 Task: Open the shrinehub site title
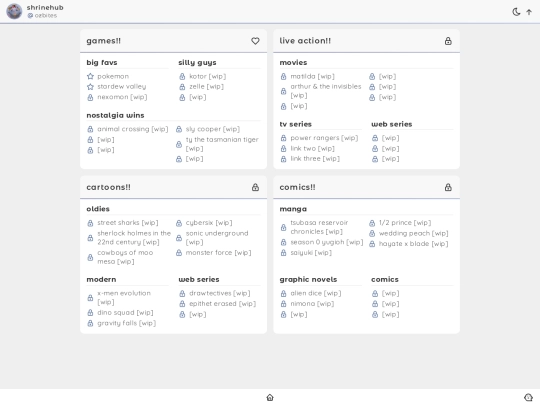click(45, 7)
